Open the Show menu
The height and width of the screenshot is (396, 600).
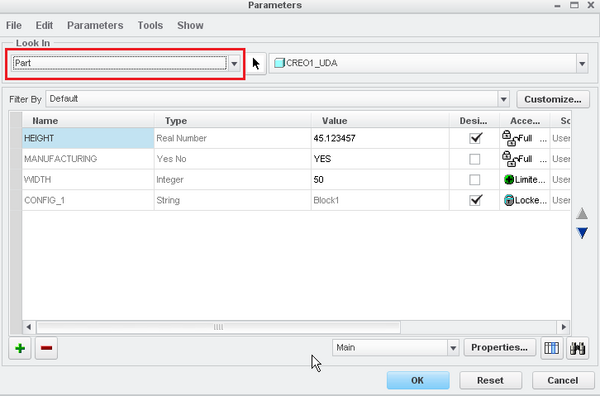coord(190,26)
